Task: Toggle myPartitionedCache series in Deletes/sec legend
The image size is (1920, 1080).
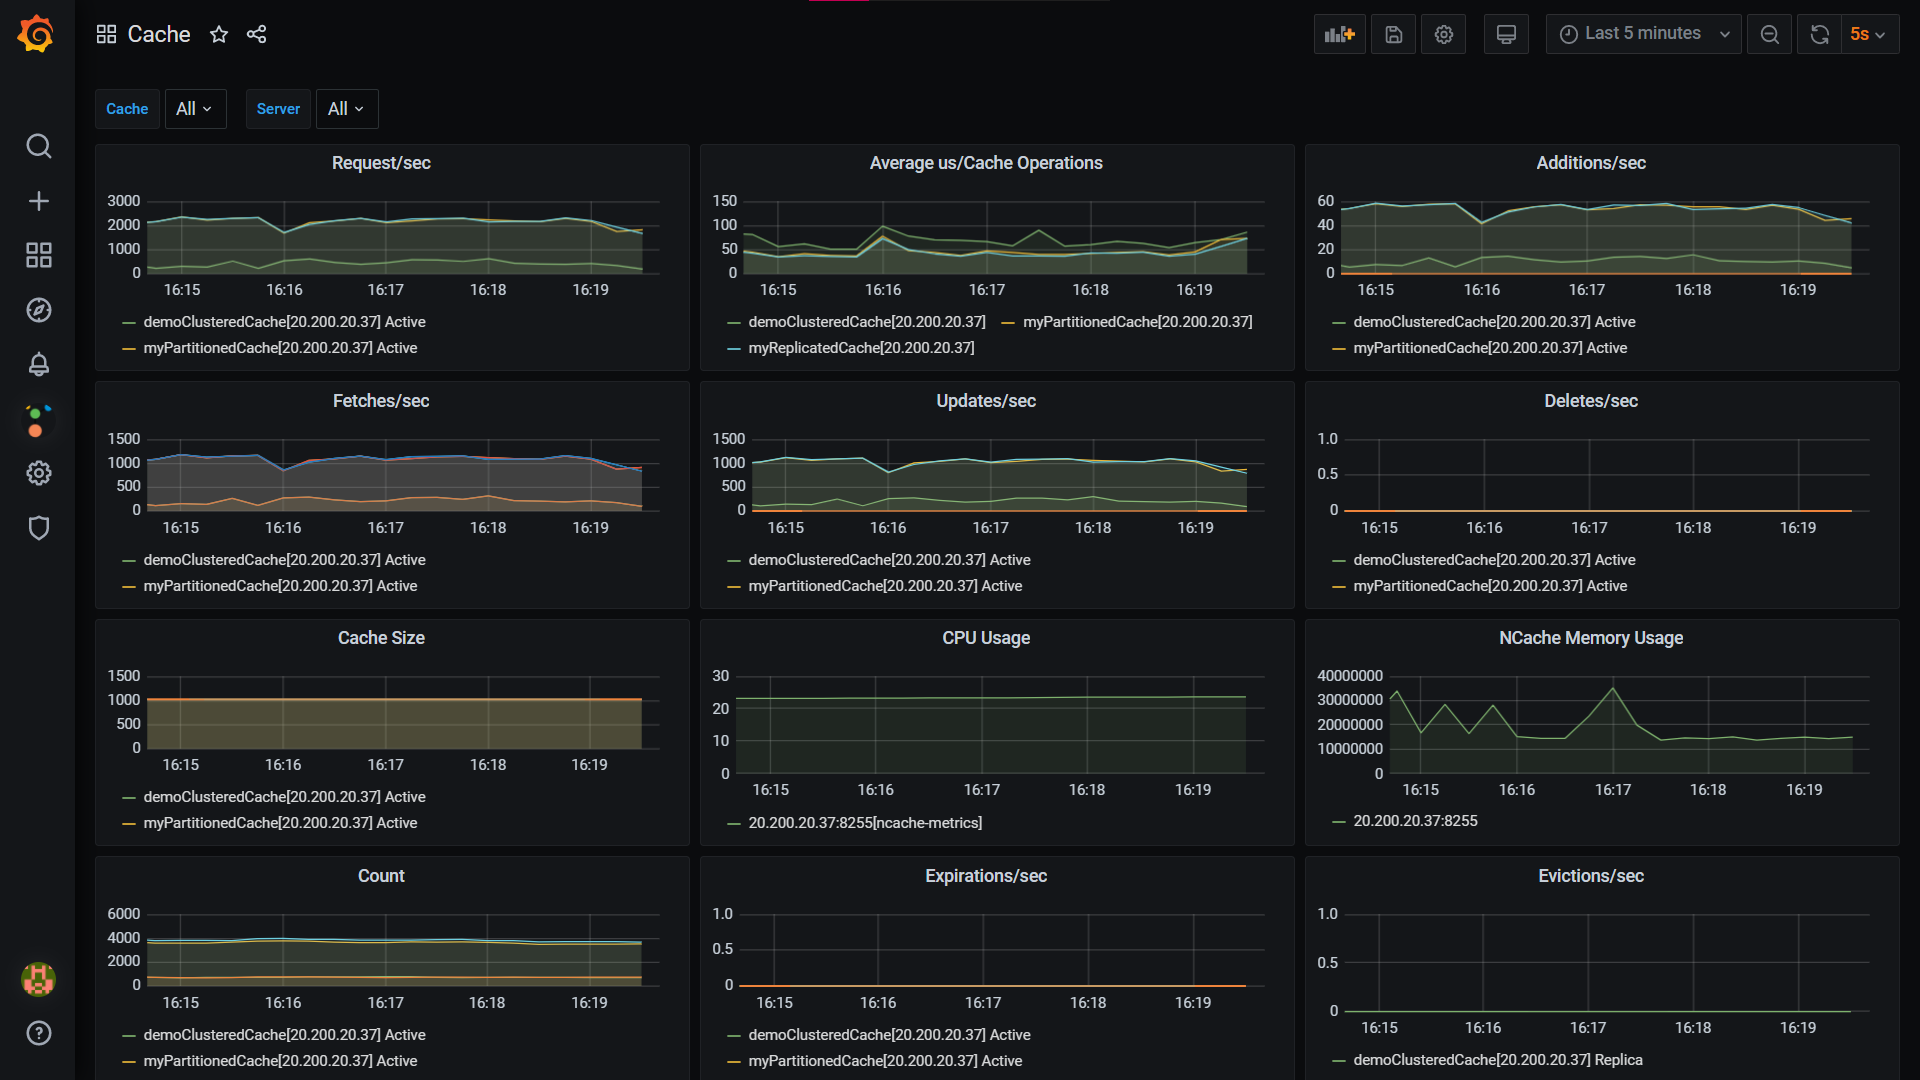Action: (1490, 586)
